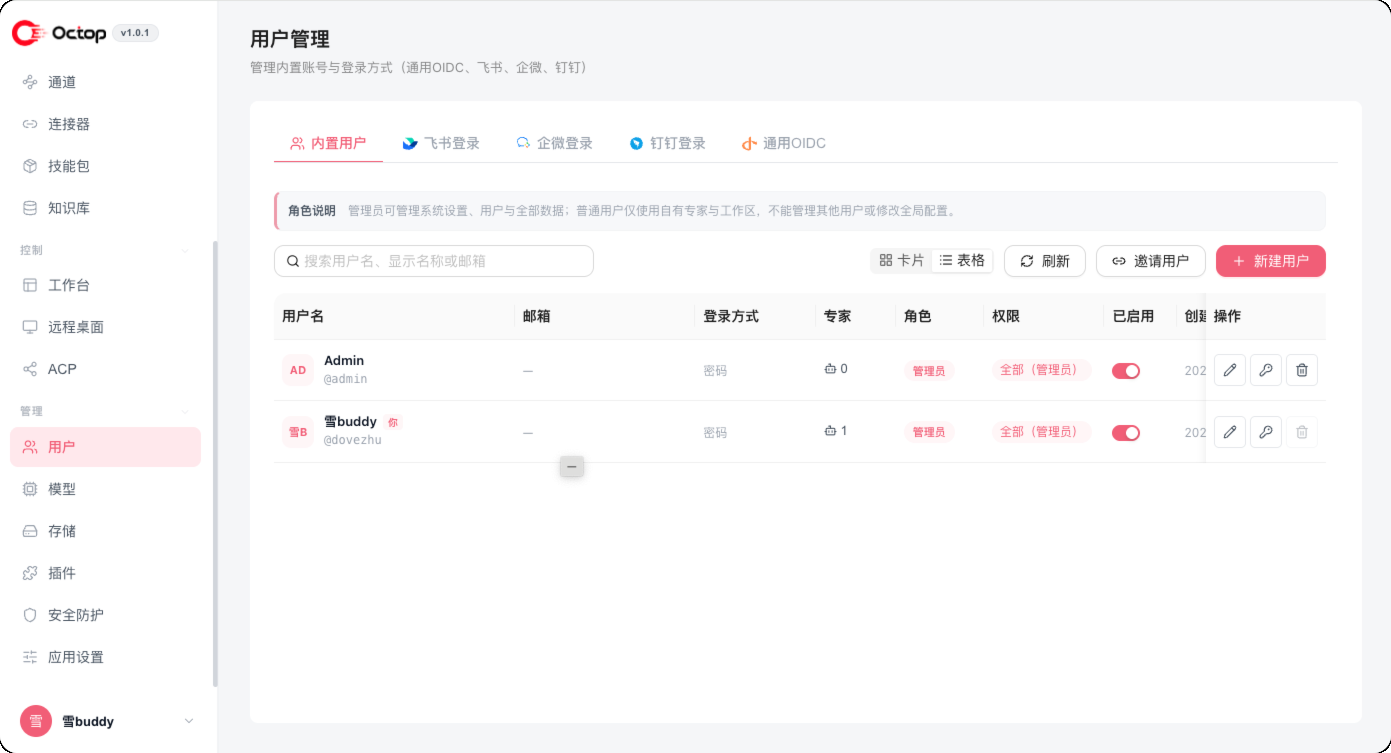
Task: Open 知识库 in the sidebar
Action: click(x=105, y=208)
